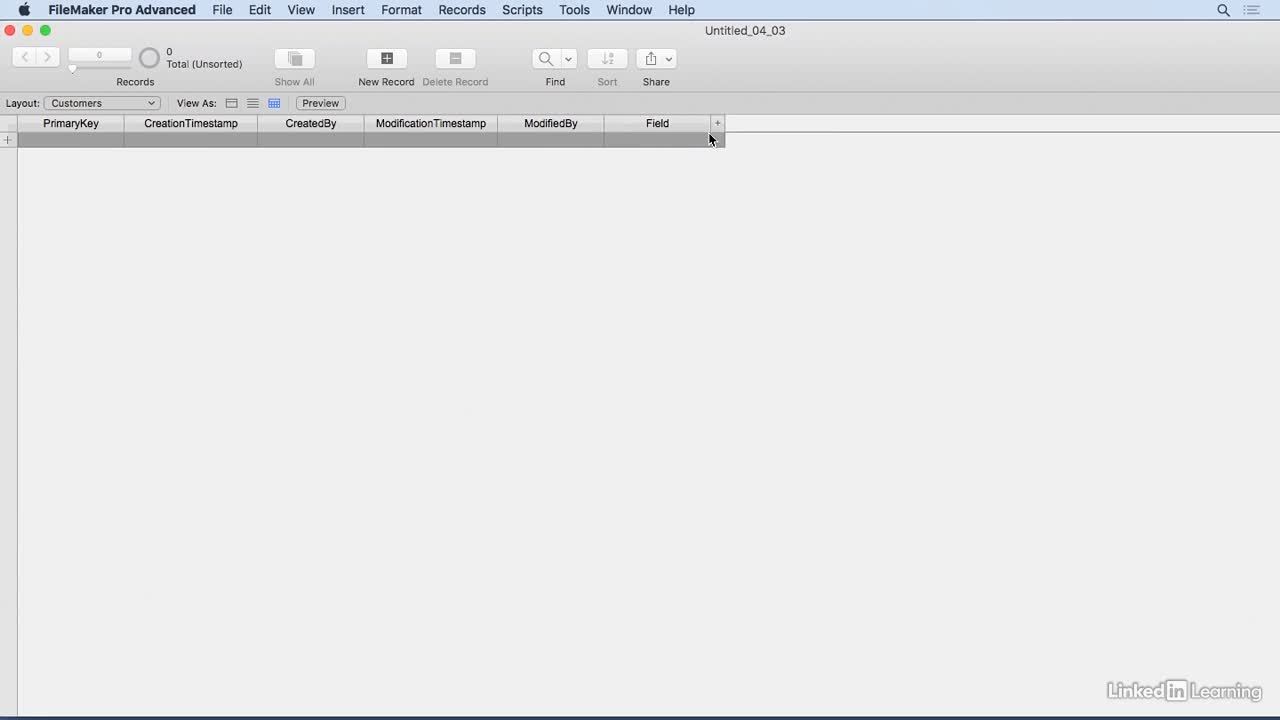
Task: Click the Share toolbar icon
Action: click(x=650, y=59)
